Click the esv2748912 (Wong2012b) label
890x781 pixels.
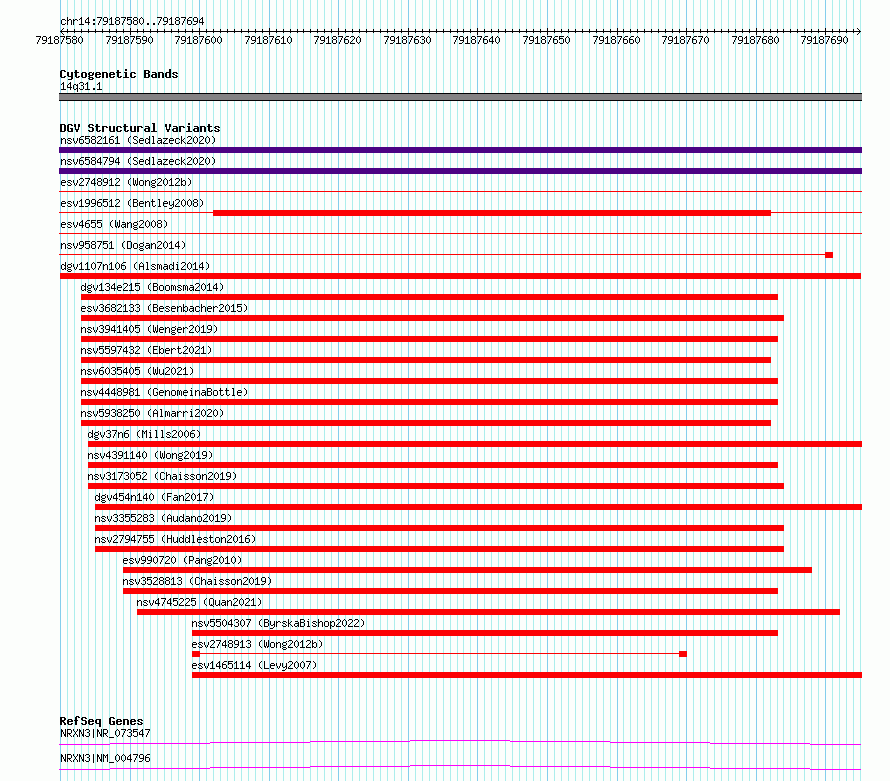[126, 182]
